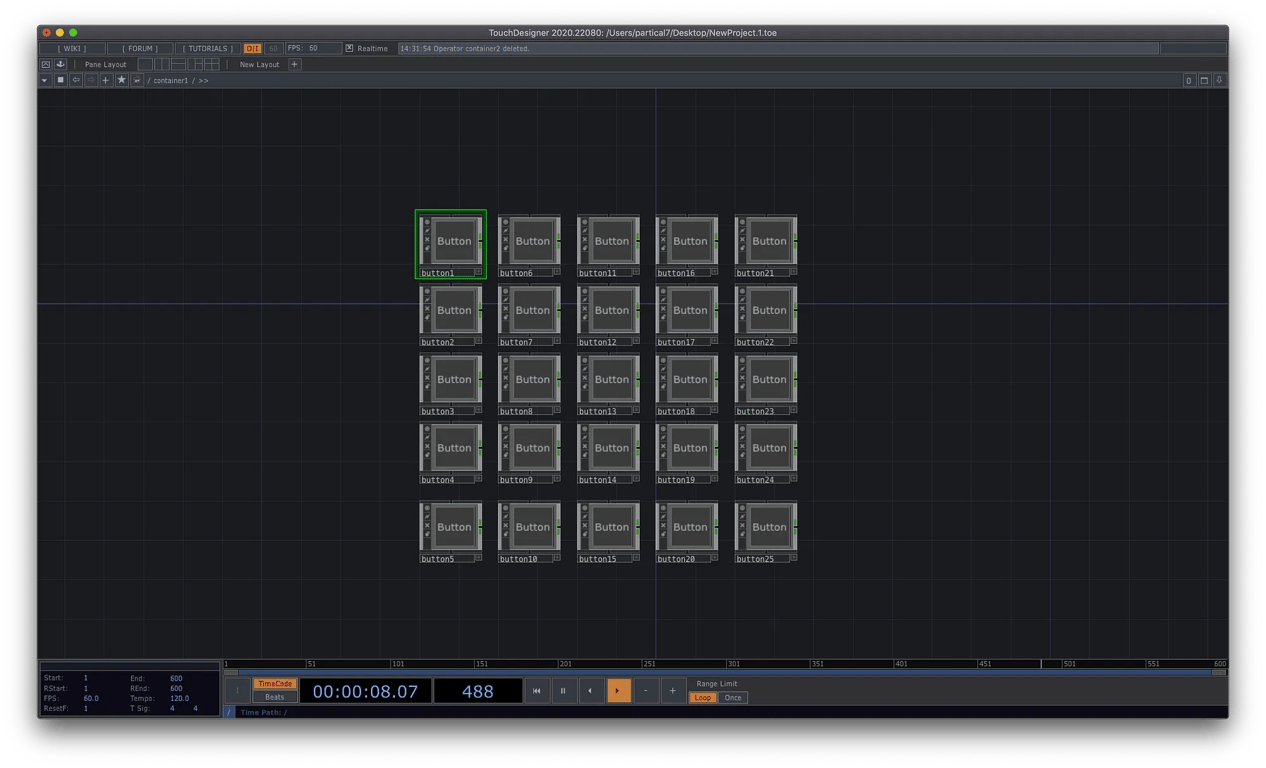Viewport: 1266px width, 768px height.
Task: Jump to the timeline start with the rewind icon
Action: pyautogui.click(x=537, y=690)
